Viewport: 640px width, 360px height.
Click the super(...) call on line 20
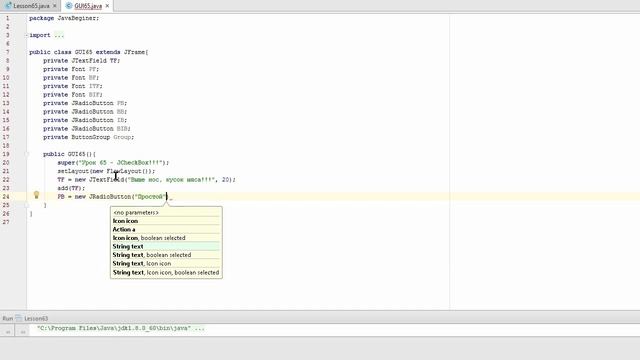[x=113, y=162]
